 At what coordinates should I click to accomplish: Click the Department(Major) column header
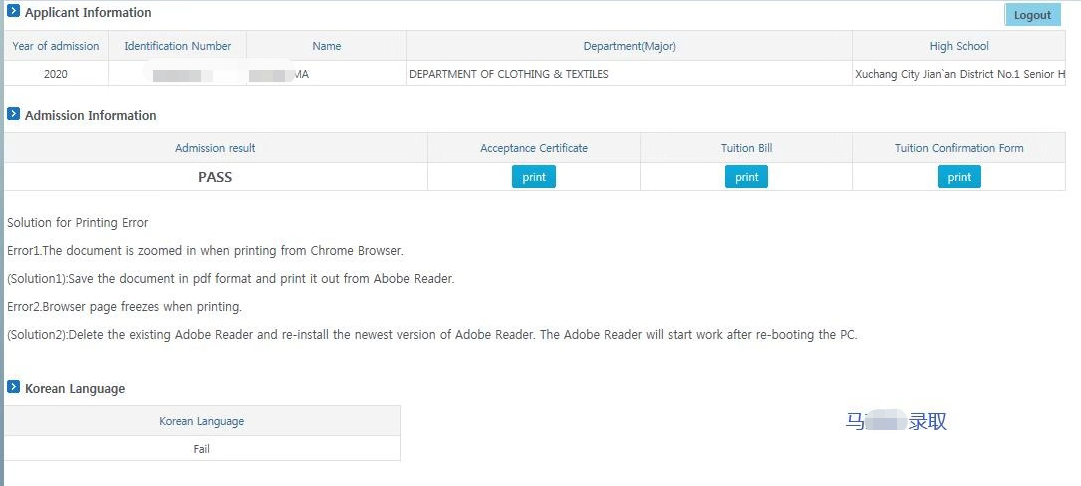[629, 46]
